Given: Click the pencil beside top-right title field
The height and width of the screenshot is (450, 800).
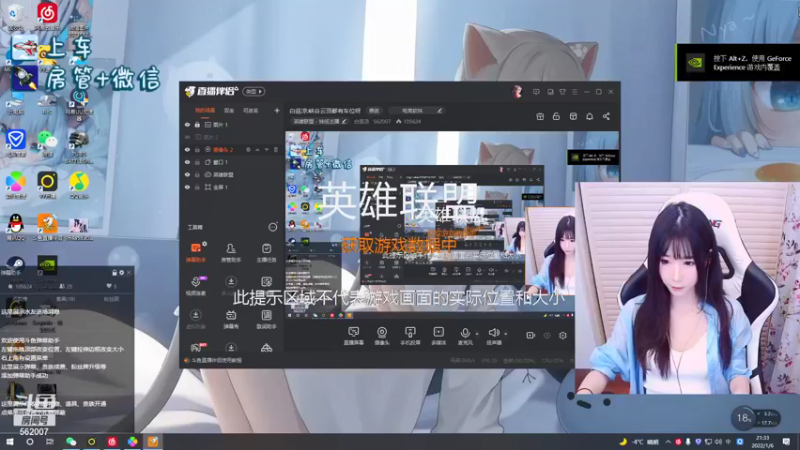Looking at the screenshot, I should coord(439,110).
